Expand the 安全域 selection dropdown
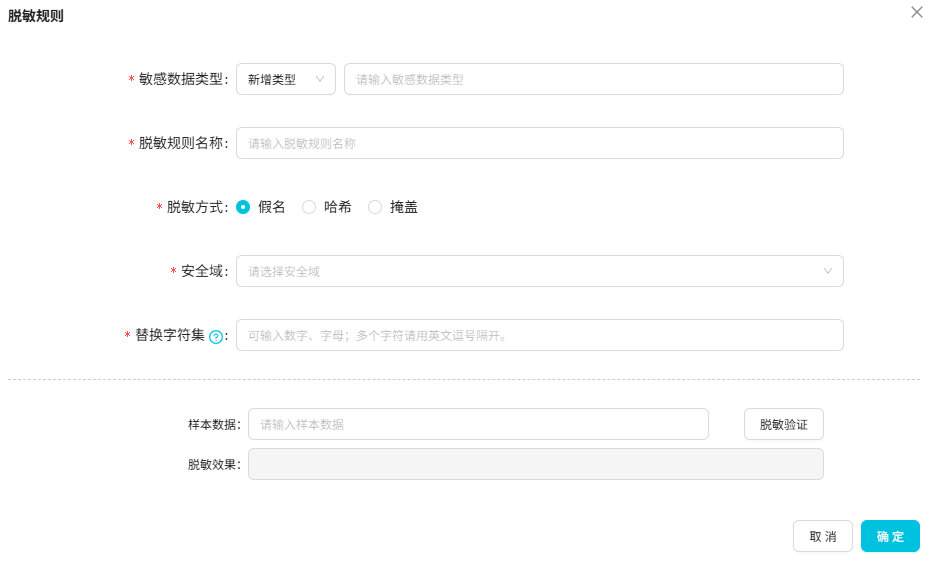Screen dimensions: 931x563 click(x=540, y=271)
